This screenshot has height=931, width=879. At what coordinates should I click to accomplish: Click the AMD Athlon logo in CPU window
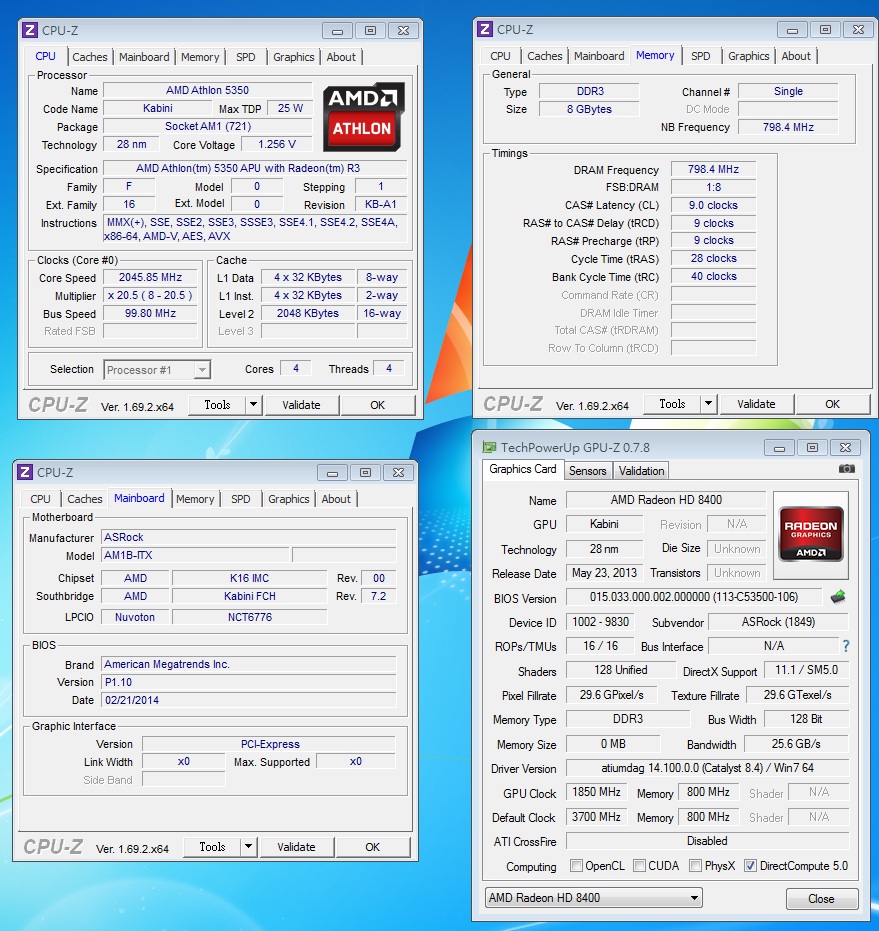pos(363,116)
